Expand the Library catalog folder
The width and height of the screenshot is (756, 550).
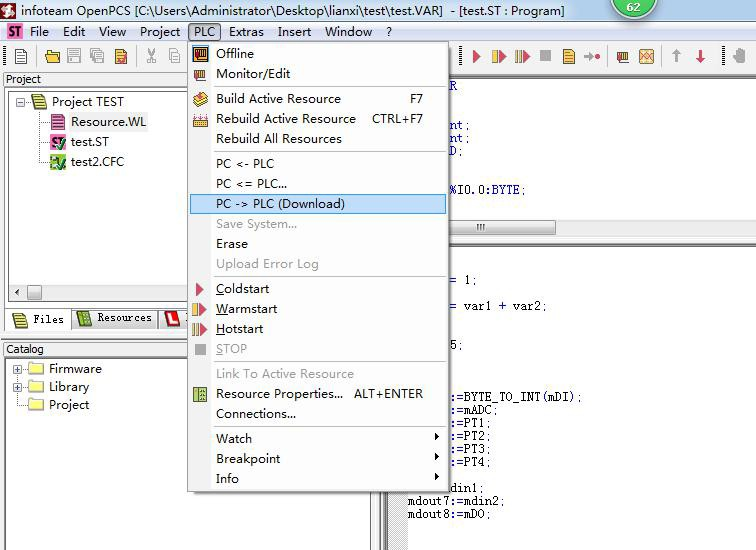[18, 387]
